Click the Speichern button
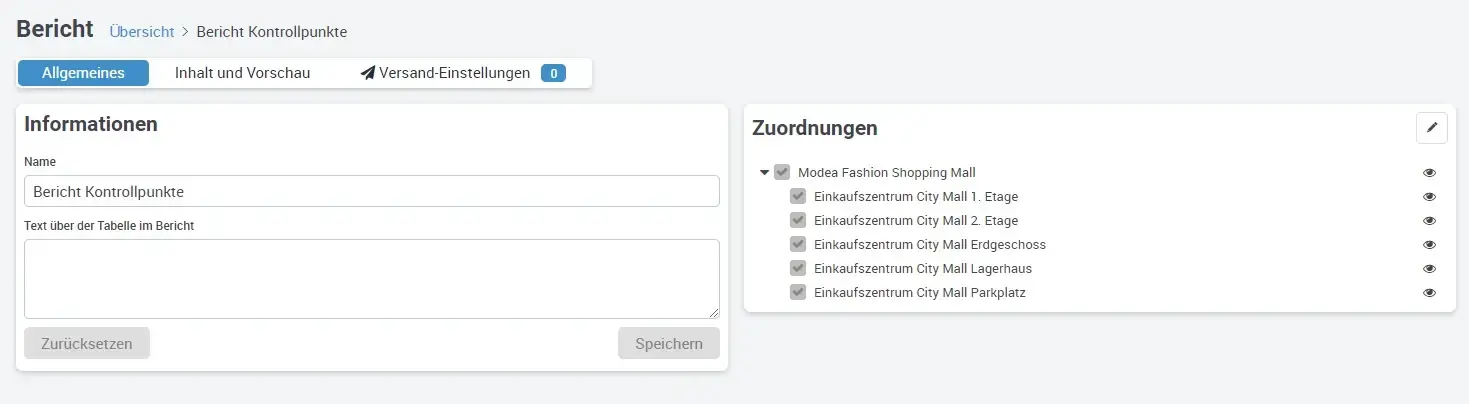Viewport: 1469px width, 404px height. pyautogui.click(x=668, y=343)
